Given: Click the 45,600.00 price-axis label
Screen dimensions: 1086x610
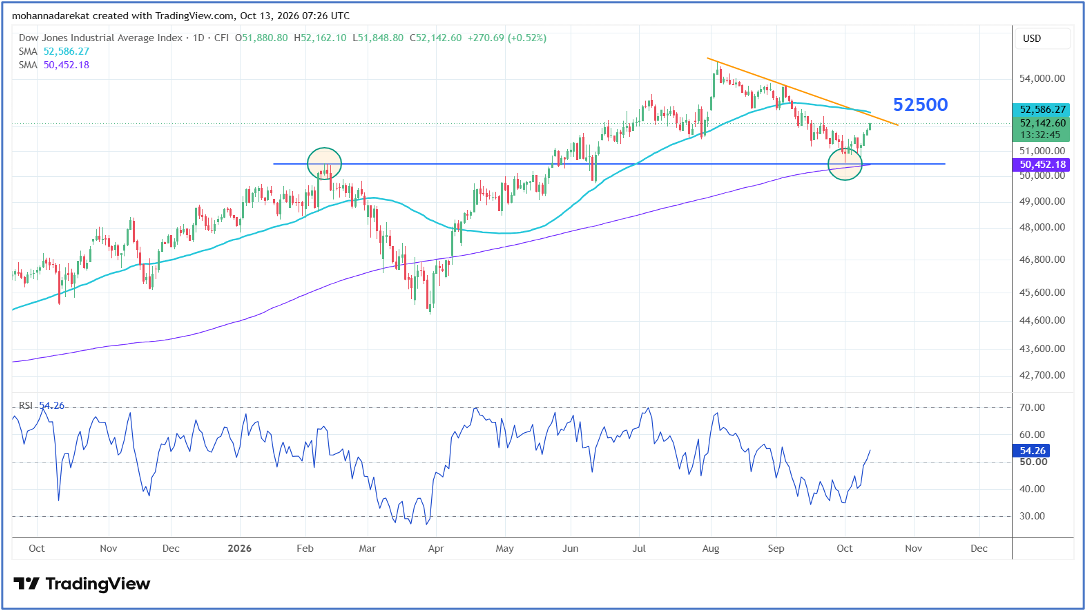Looking at the screenshot, I should point(1042,292).
